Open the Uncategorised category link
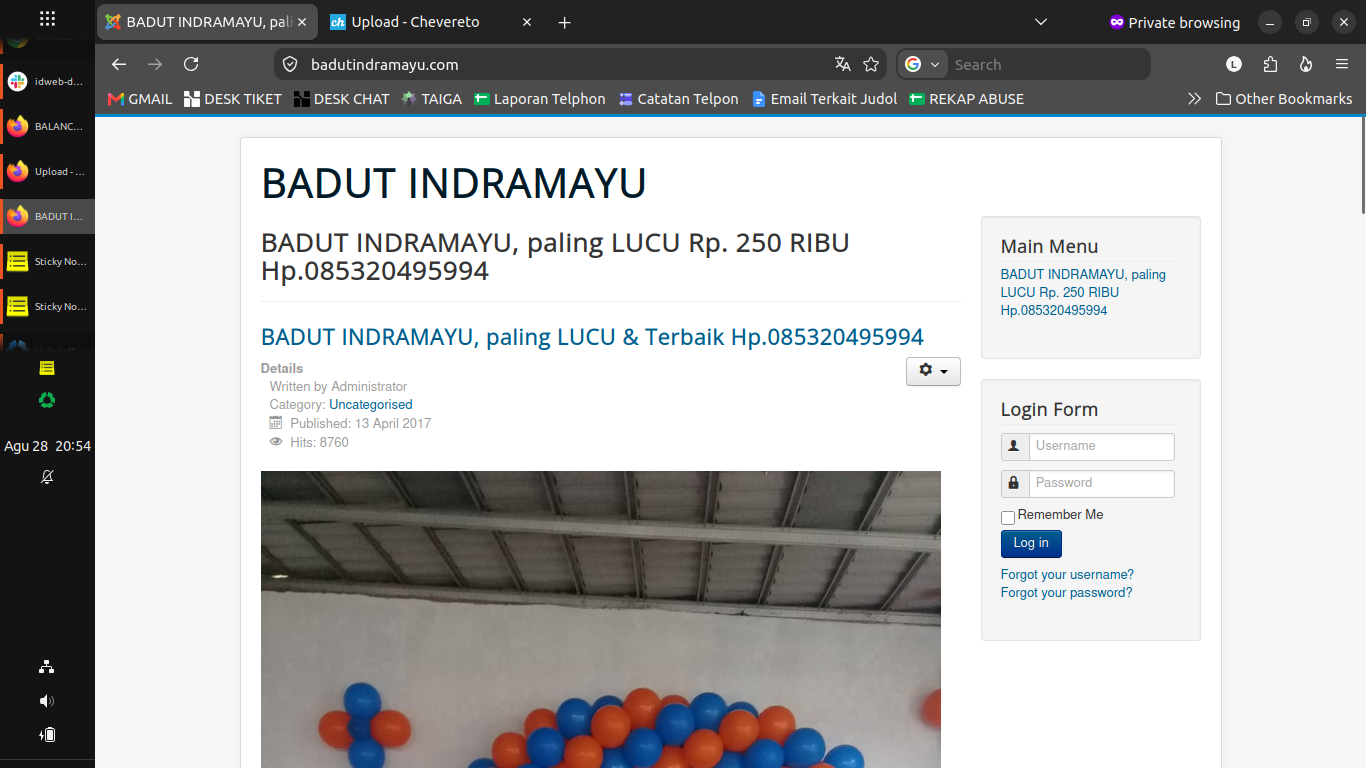Image resolution: width=1366 pixels, height=768 pixels. pyautogui.click(x=371, y=405)
